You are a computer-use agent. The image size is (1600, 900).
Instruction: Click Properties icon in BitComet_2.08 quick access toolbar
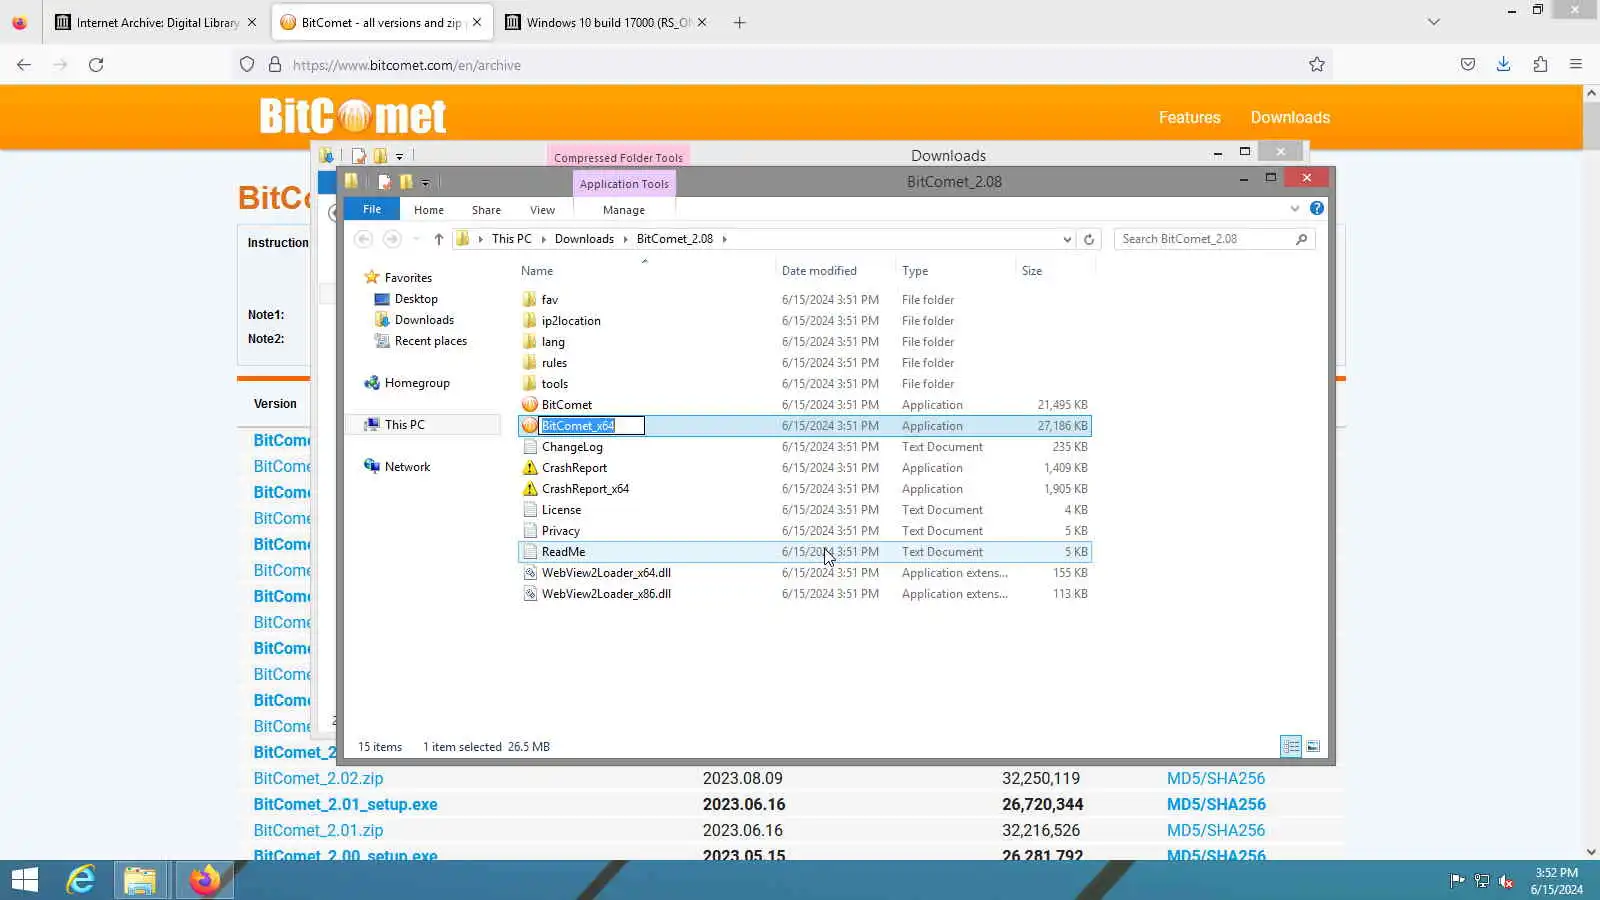coord(384,182)
